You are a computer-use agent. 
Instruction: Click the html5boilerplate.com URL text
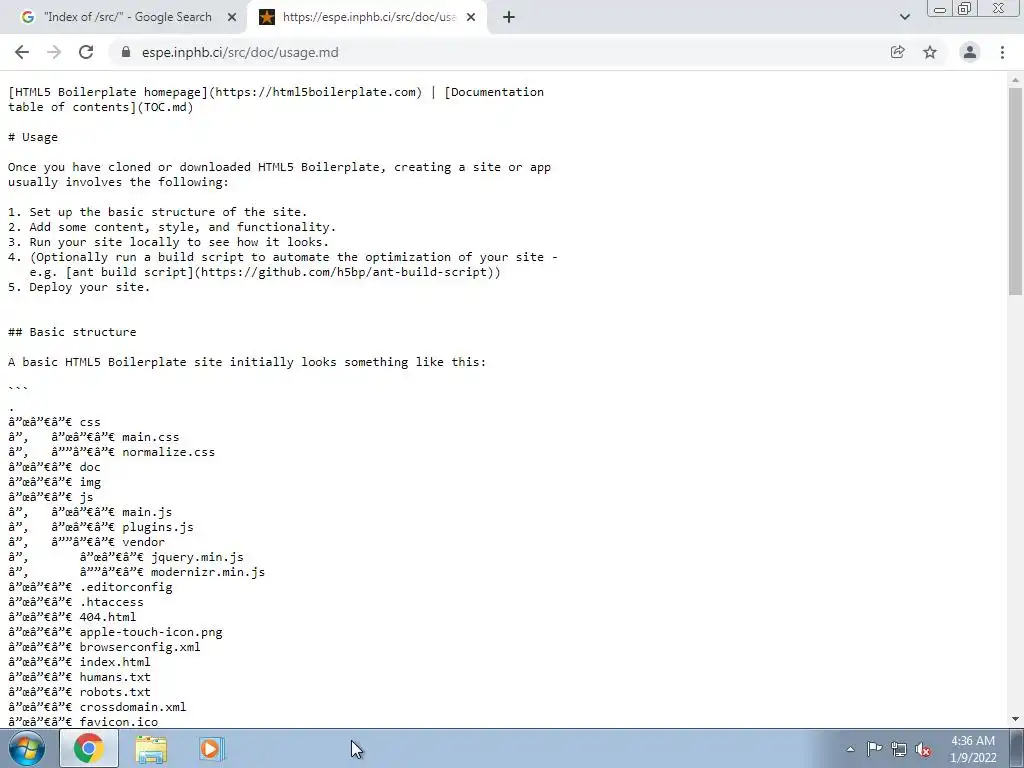[315, 92]
